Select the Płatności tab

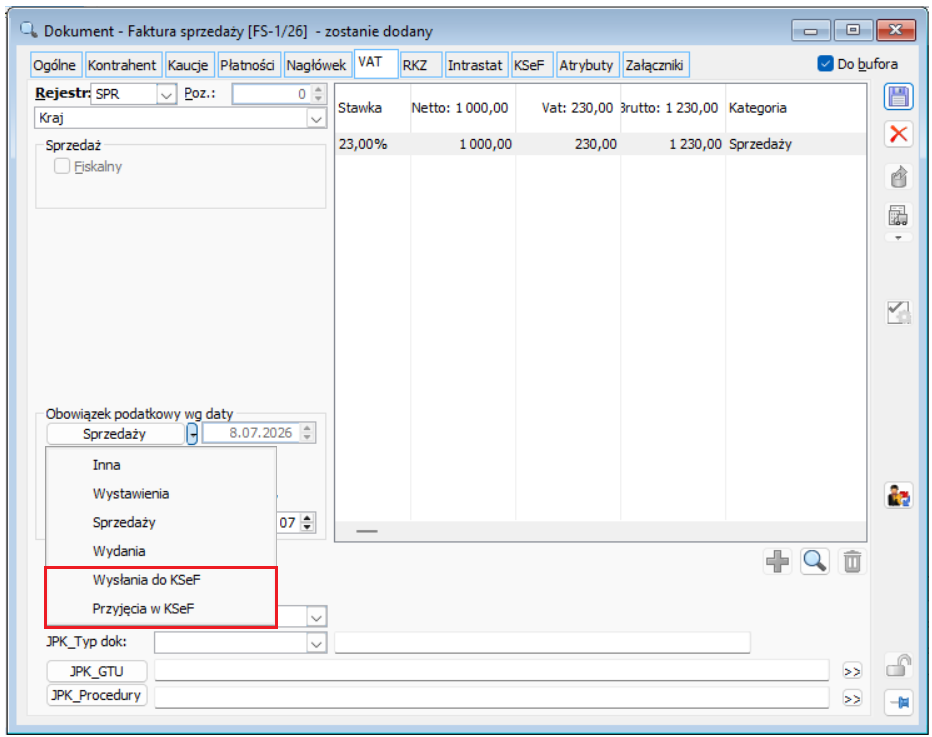pos(247,65)
